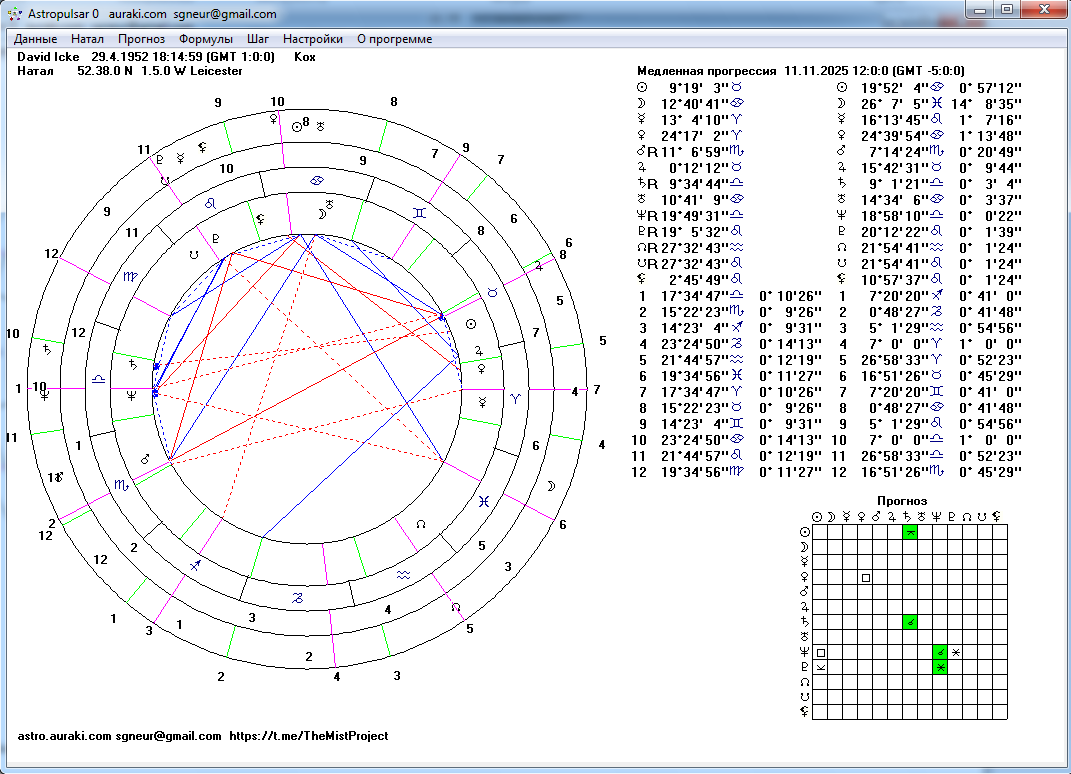Open the Формулы menu

(206, 39)
